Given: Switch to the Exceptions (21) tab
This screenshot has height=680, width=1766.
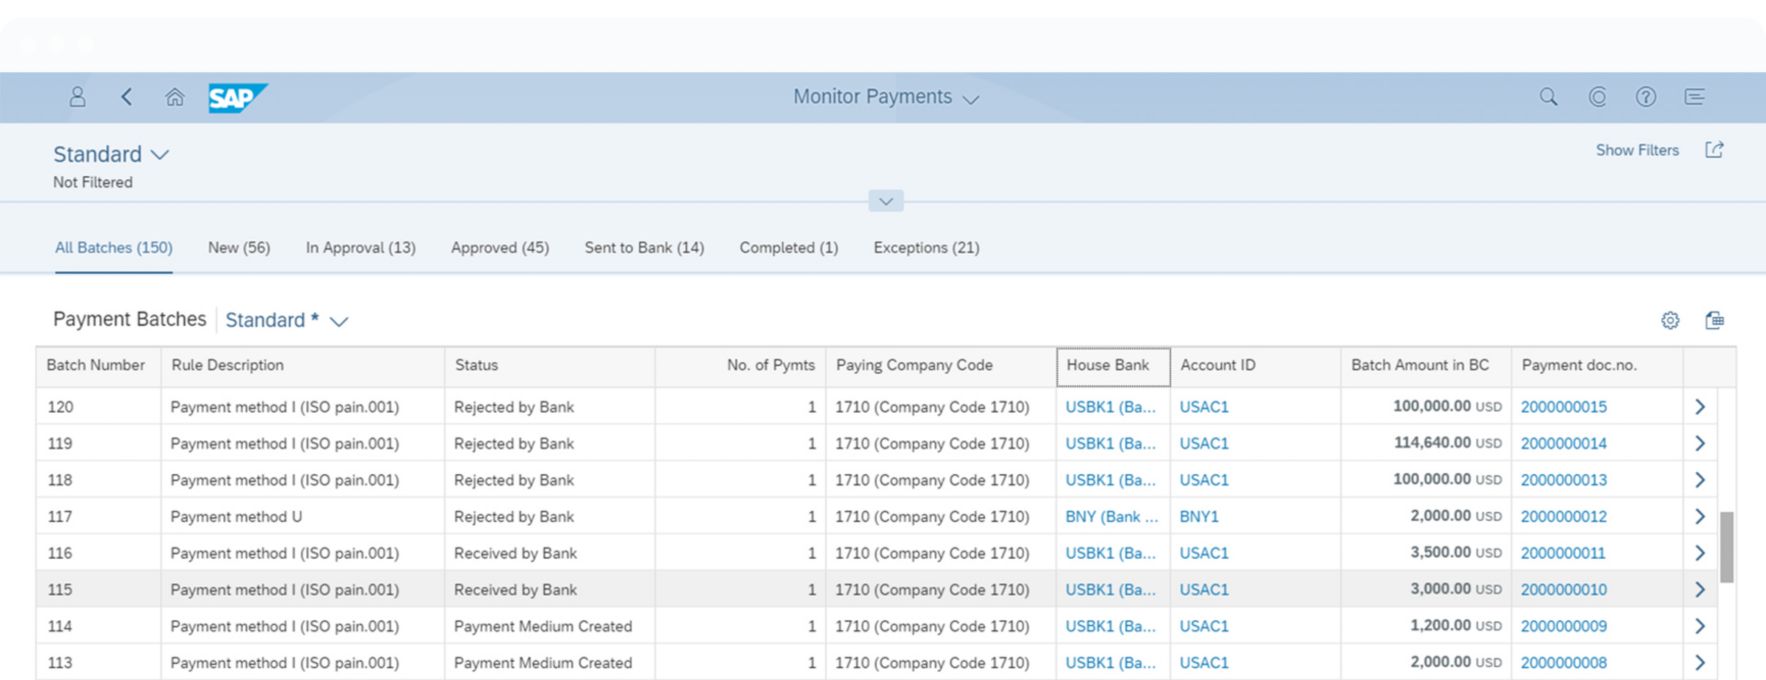Looking at the screenshot, I should click(926, 248).
